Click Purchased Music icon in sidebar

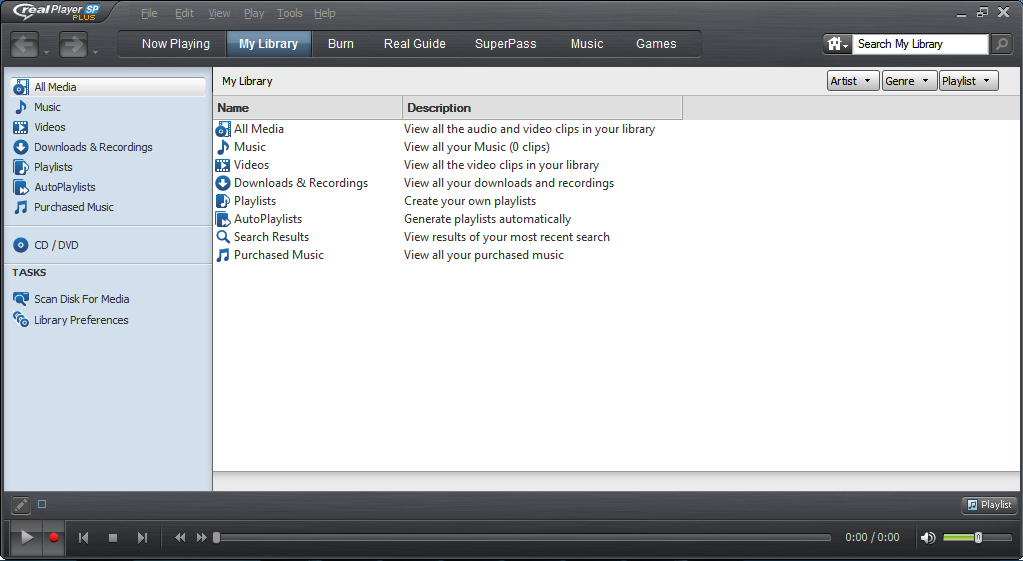(x=21, y=207)
